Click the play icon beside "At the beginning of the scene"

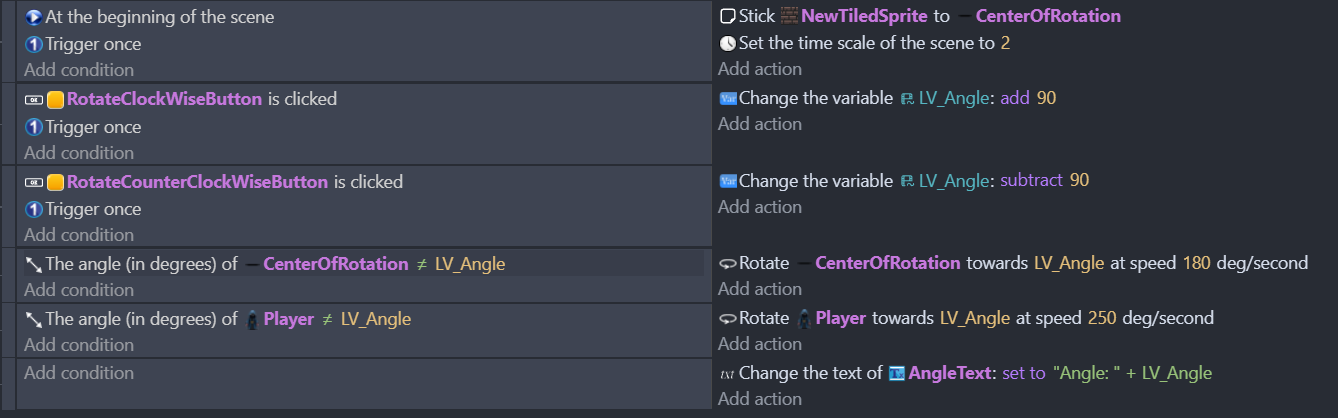click(x=33, y=17)
